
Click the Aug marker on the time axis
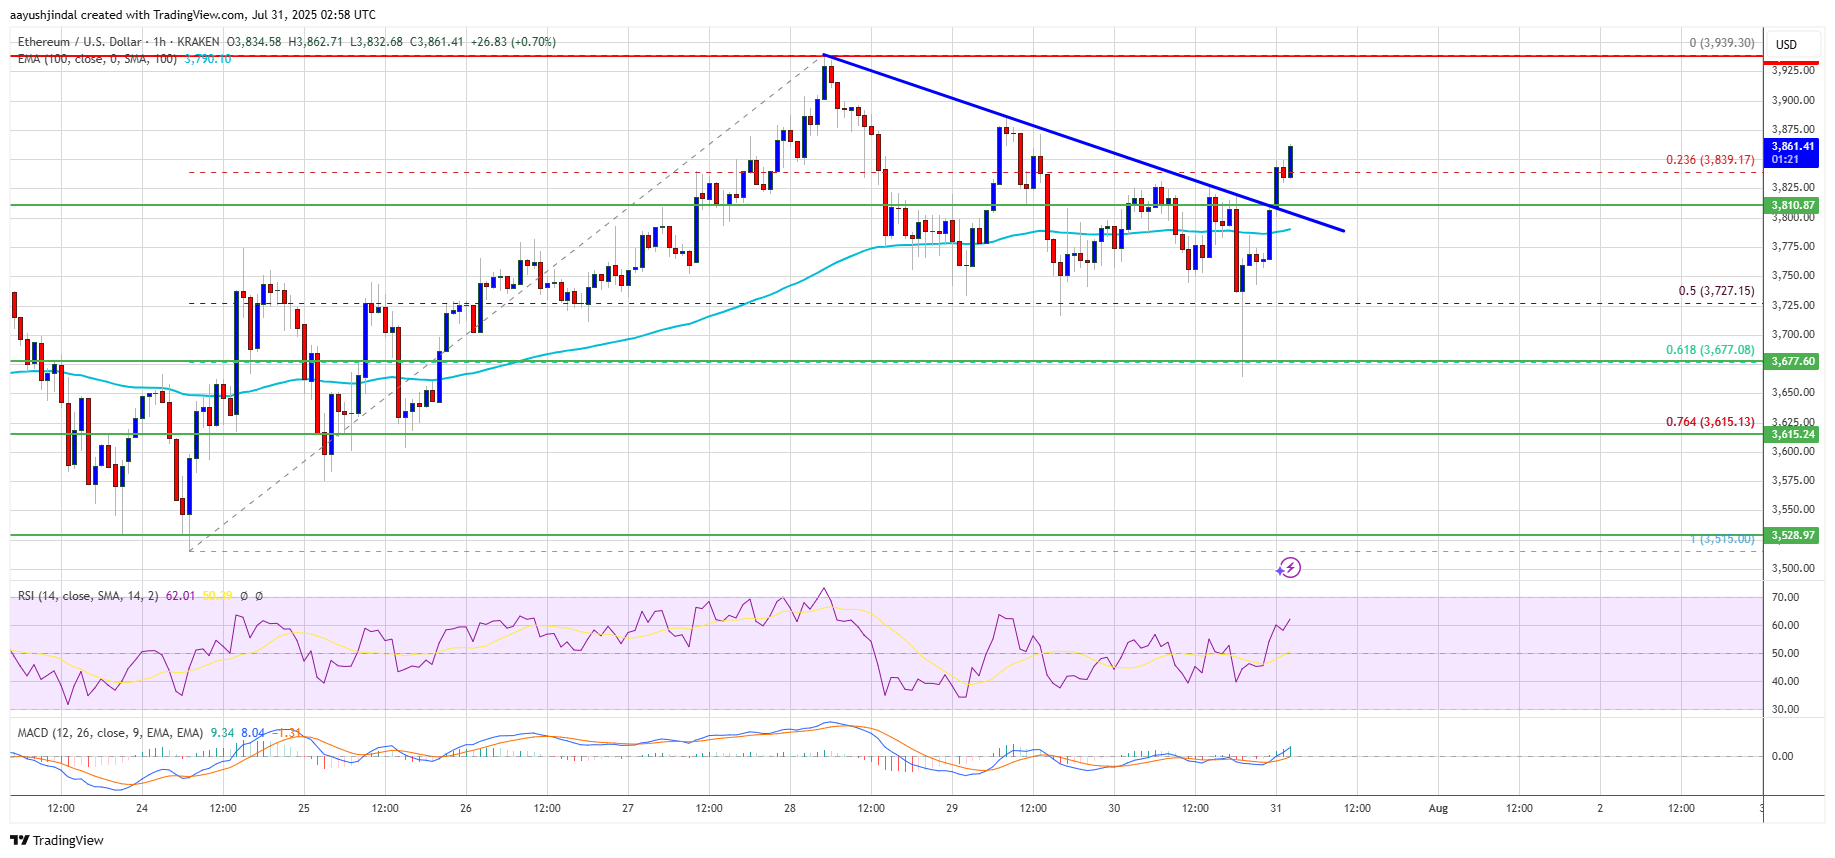[x=1438, y=808]
